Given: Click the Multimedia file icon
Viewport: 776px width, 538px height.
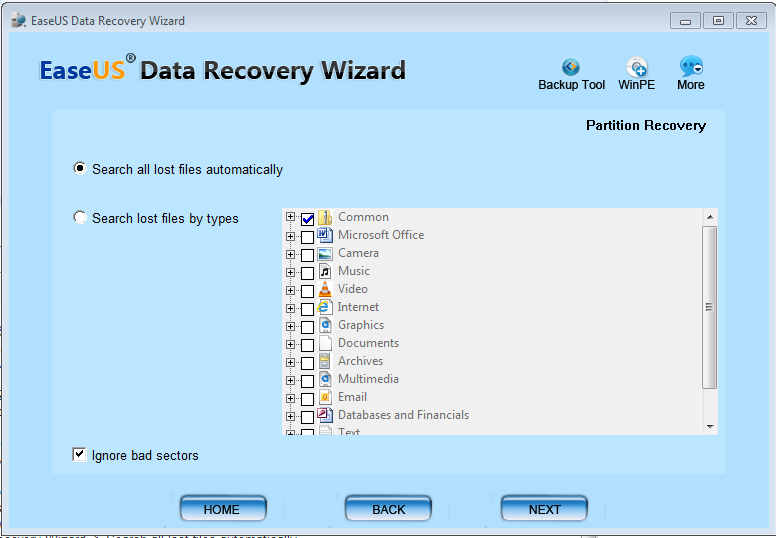Looking at the screenshot, I should click(325, 379).
